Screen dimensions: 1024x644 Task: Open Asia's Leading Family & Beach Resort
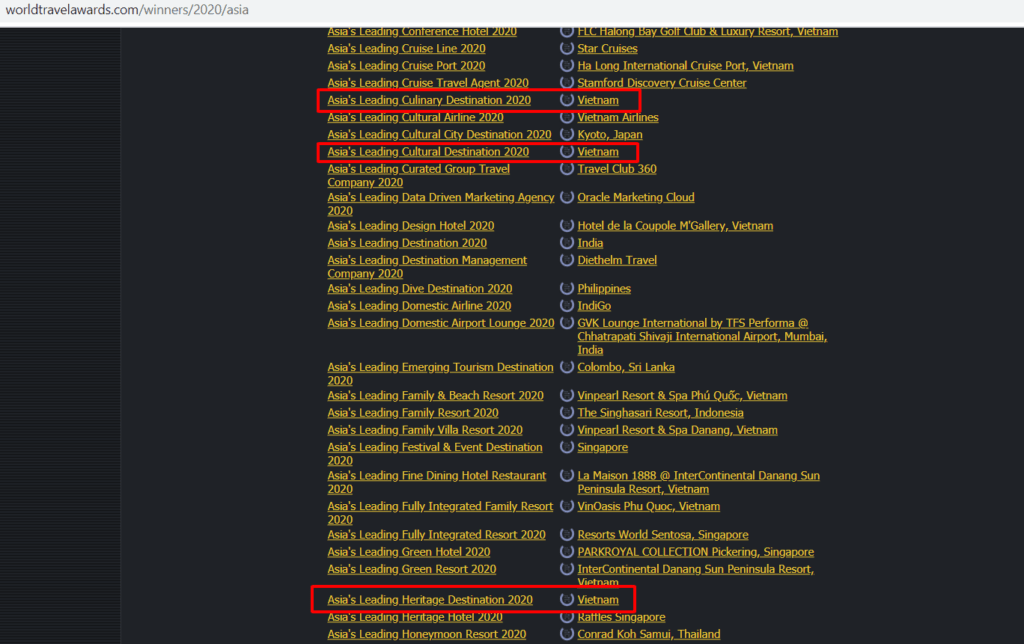click(436, 395)
